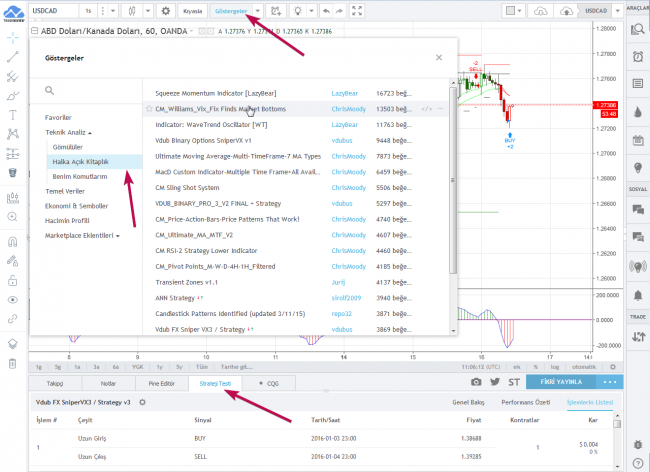This screenshot has width=650, height=472.
Task: Collapse the Teknik Analiz category
Action: pyautogui.click(x=68, y=132)
